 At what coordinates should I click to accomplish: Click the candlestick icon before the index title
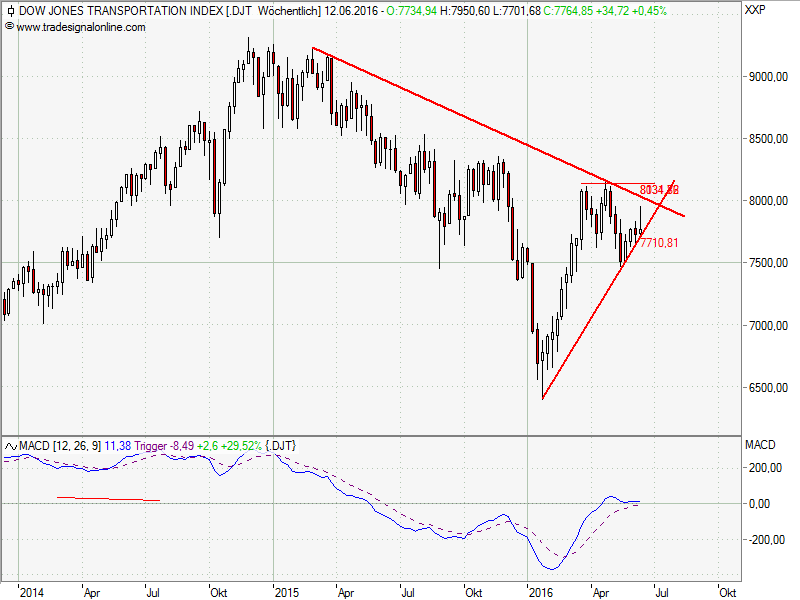10,11
